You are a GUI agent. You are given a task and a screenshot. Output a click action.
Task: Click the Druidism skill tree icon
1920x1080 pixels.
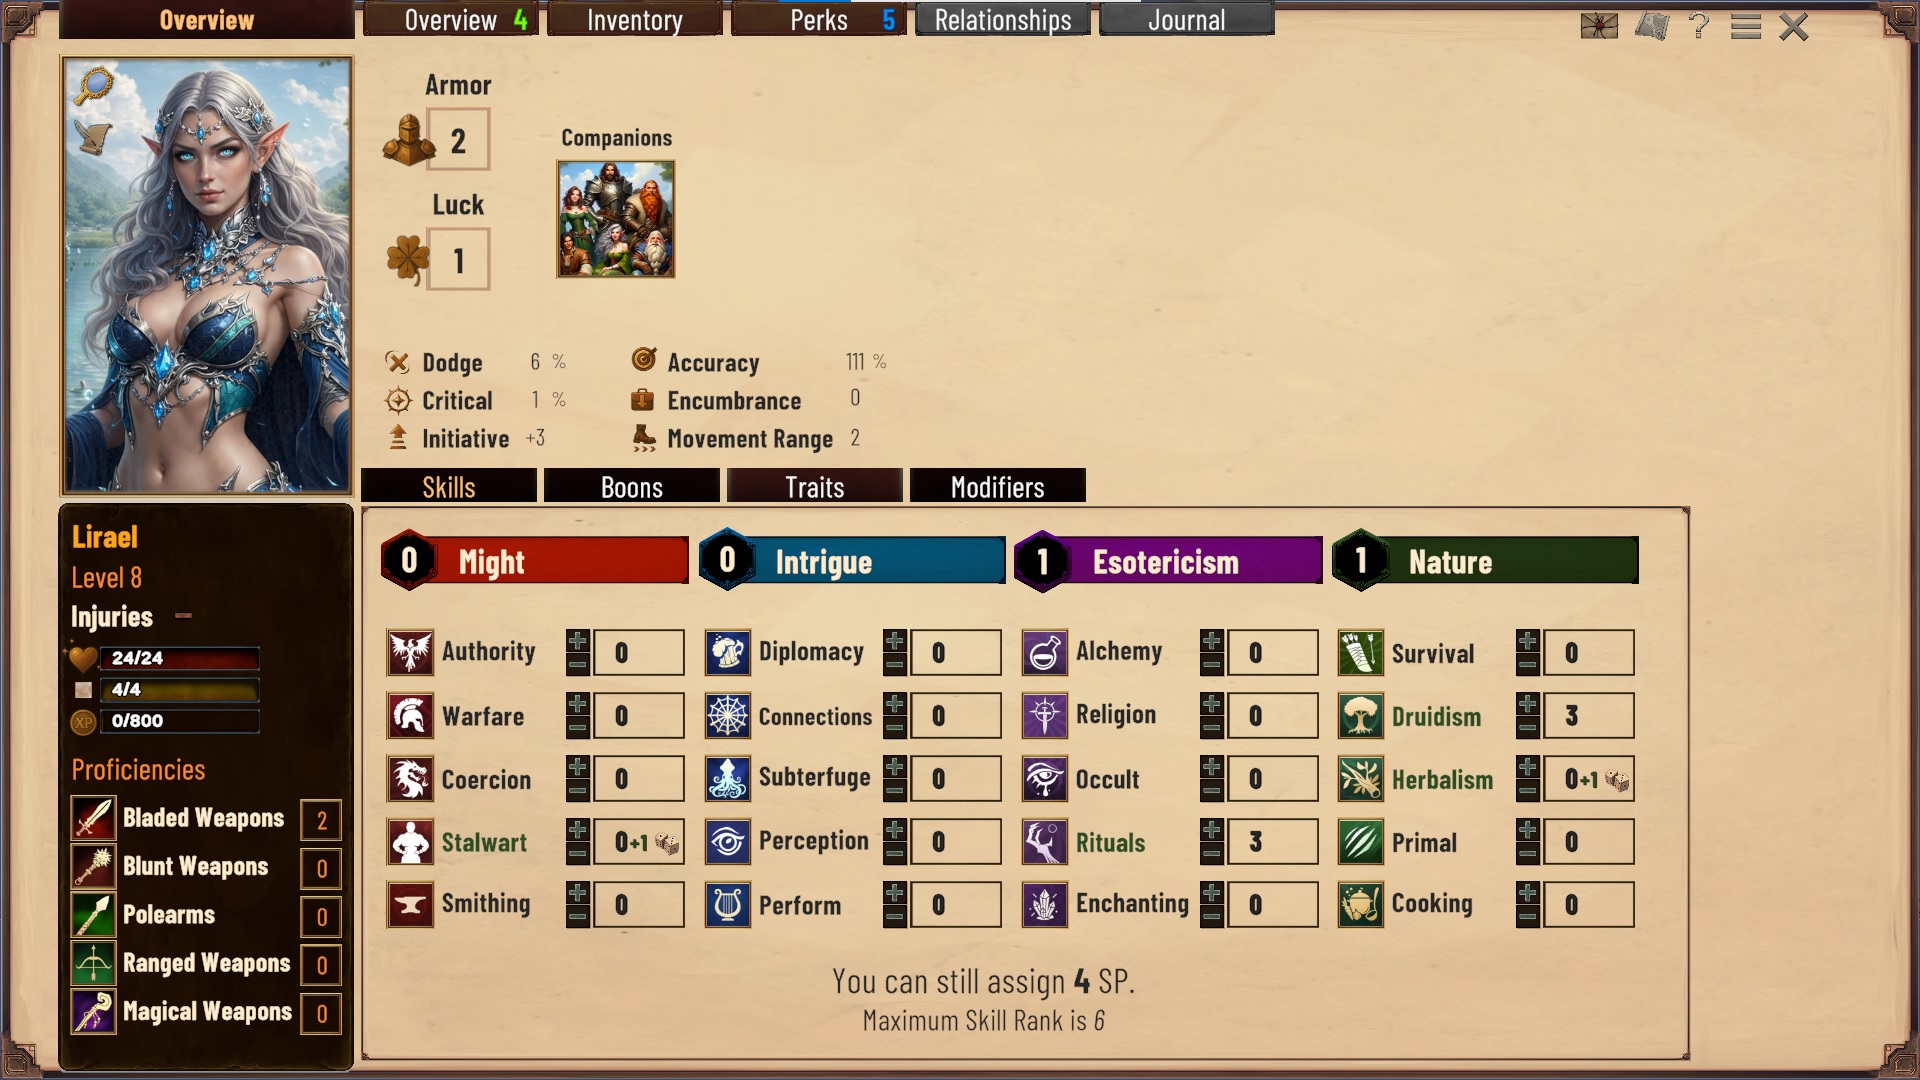coord(1360,716)
